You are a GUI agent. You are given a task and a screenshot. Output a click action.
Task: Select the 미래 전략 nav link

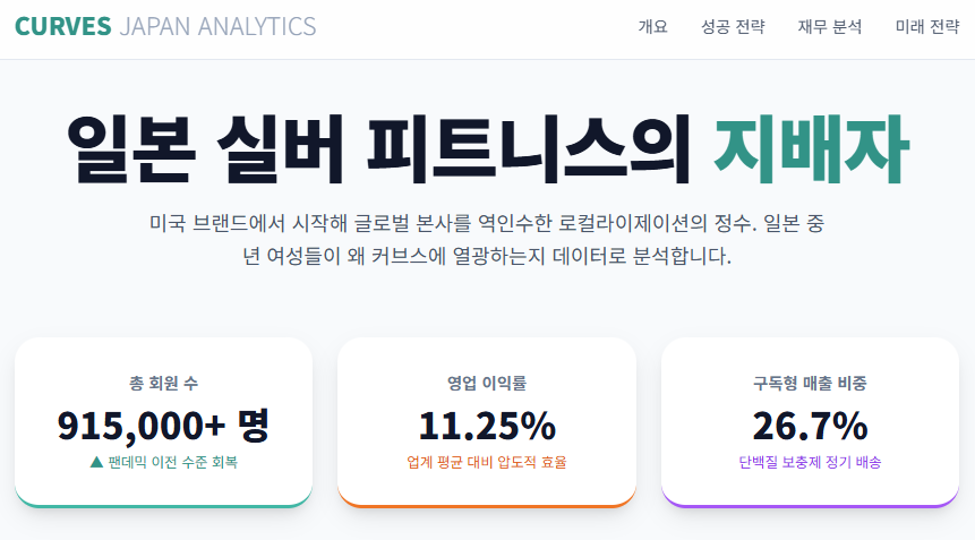[927, 27]
